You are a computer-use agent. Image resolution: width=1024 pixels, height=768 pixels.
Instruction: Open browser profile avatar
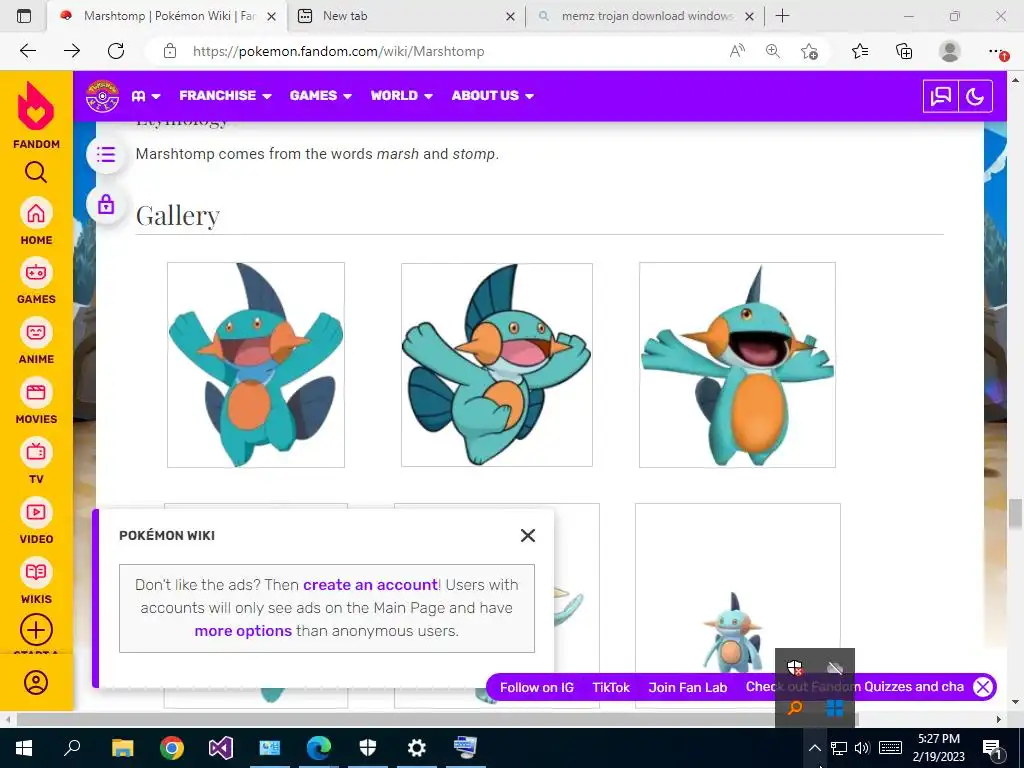pyautogui.click(x=950, y=51)
